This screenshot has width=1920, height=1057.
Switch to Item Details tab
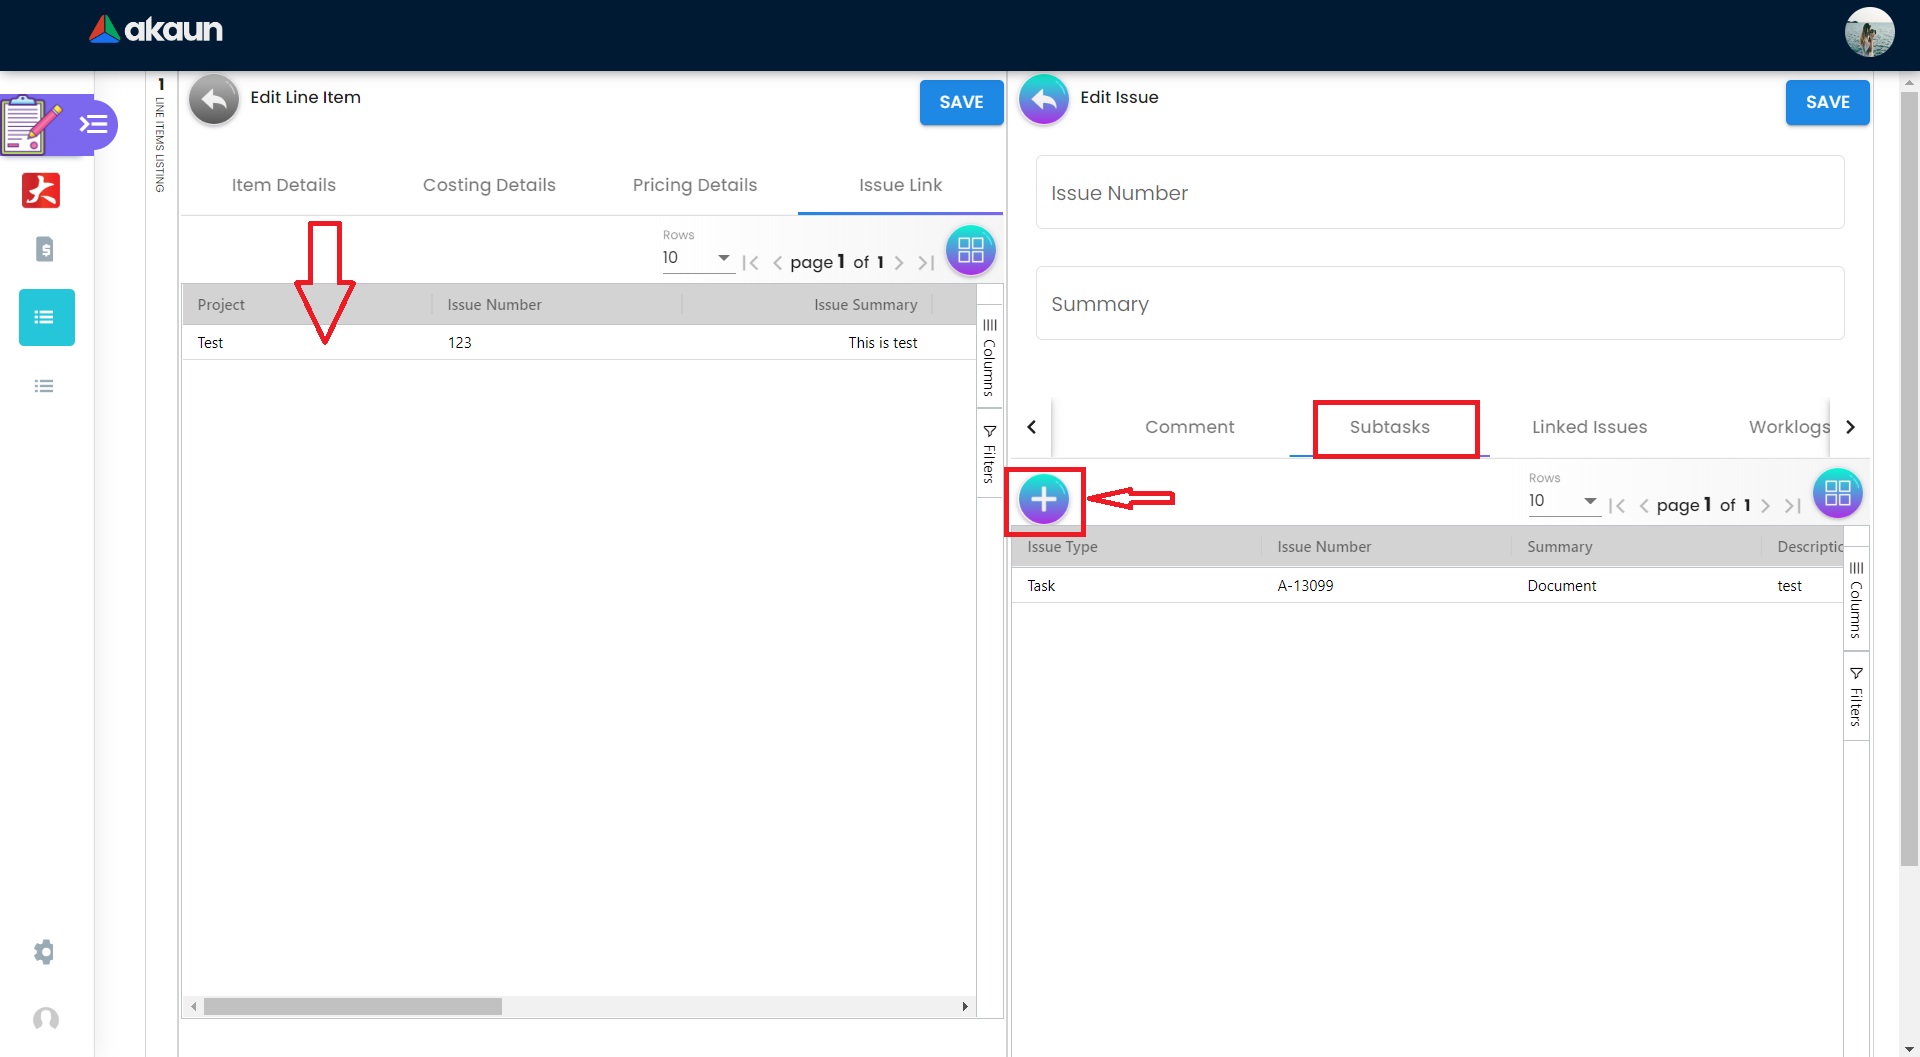284,185
